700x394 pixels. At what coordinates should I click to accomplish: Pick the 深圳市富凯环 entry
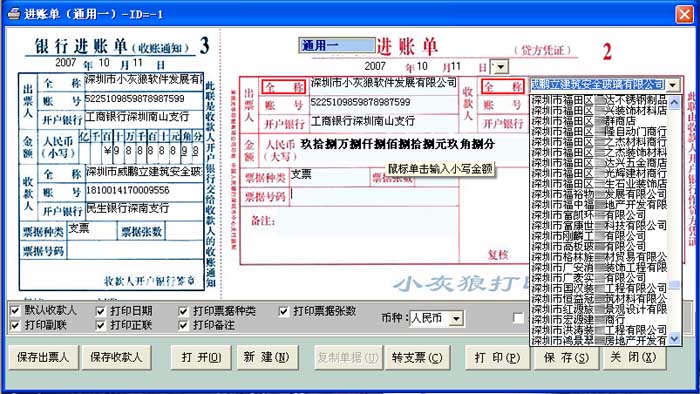599,215
